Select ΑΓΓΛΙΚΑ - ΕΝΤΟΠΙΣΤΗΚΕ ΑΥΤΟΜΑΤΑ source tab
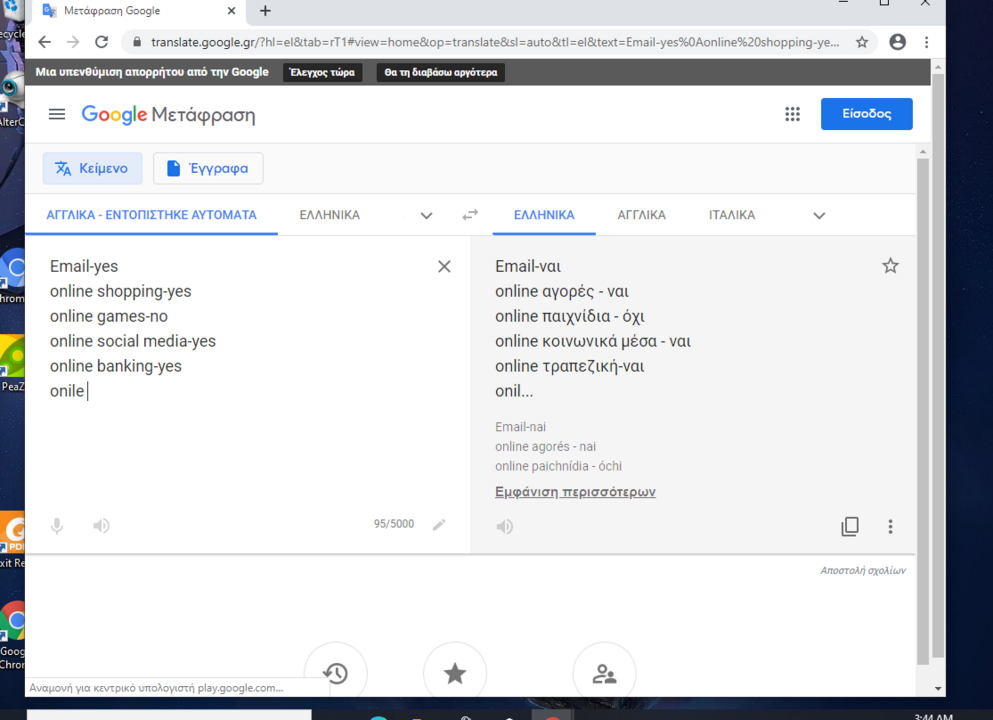The height and width of the screenshot is (720, 993). click(x=151, y=215)
